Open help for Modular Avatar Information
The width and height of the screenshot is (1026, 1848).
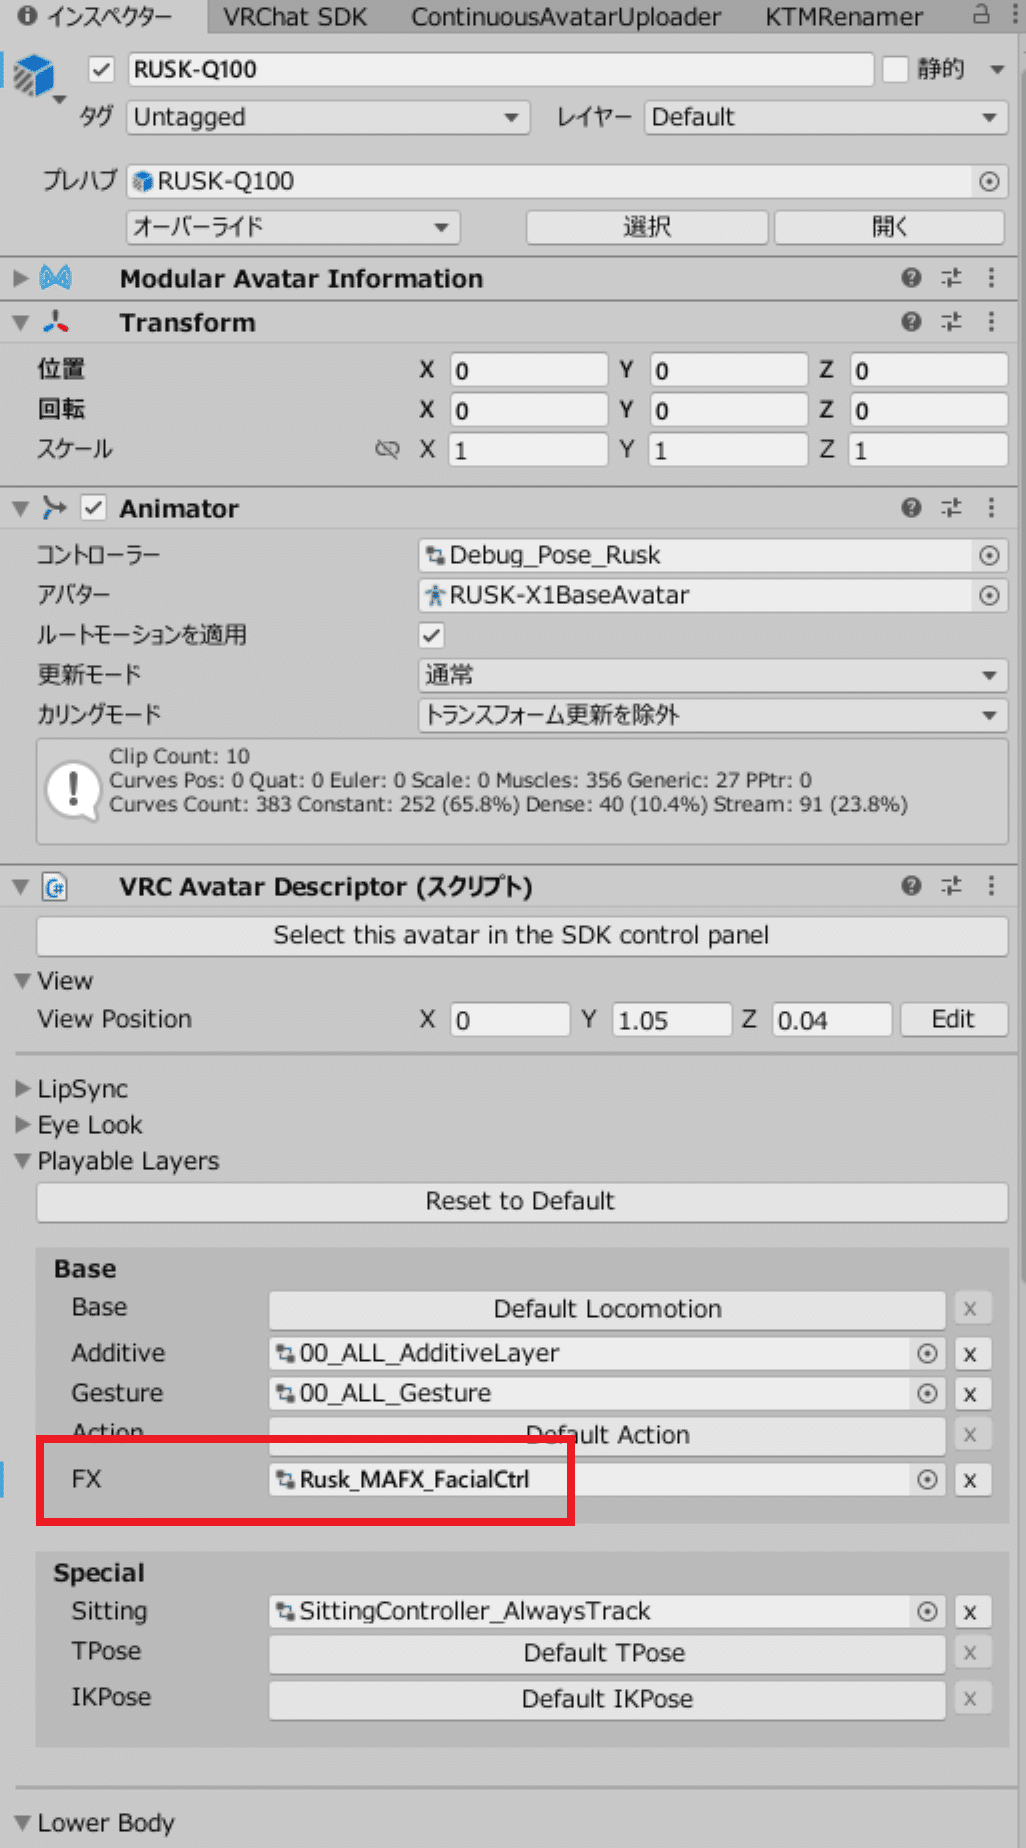coord(911,278)
